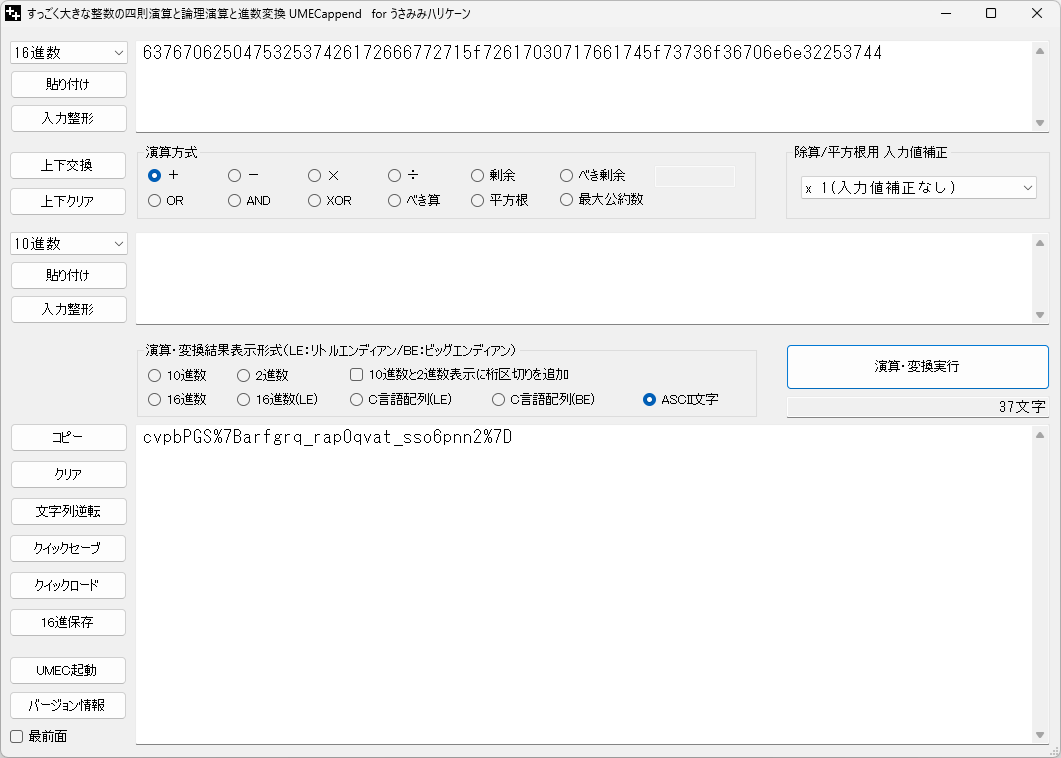Click the 文字列逆転 button

[x=69, y=511]
